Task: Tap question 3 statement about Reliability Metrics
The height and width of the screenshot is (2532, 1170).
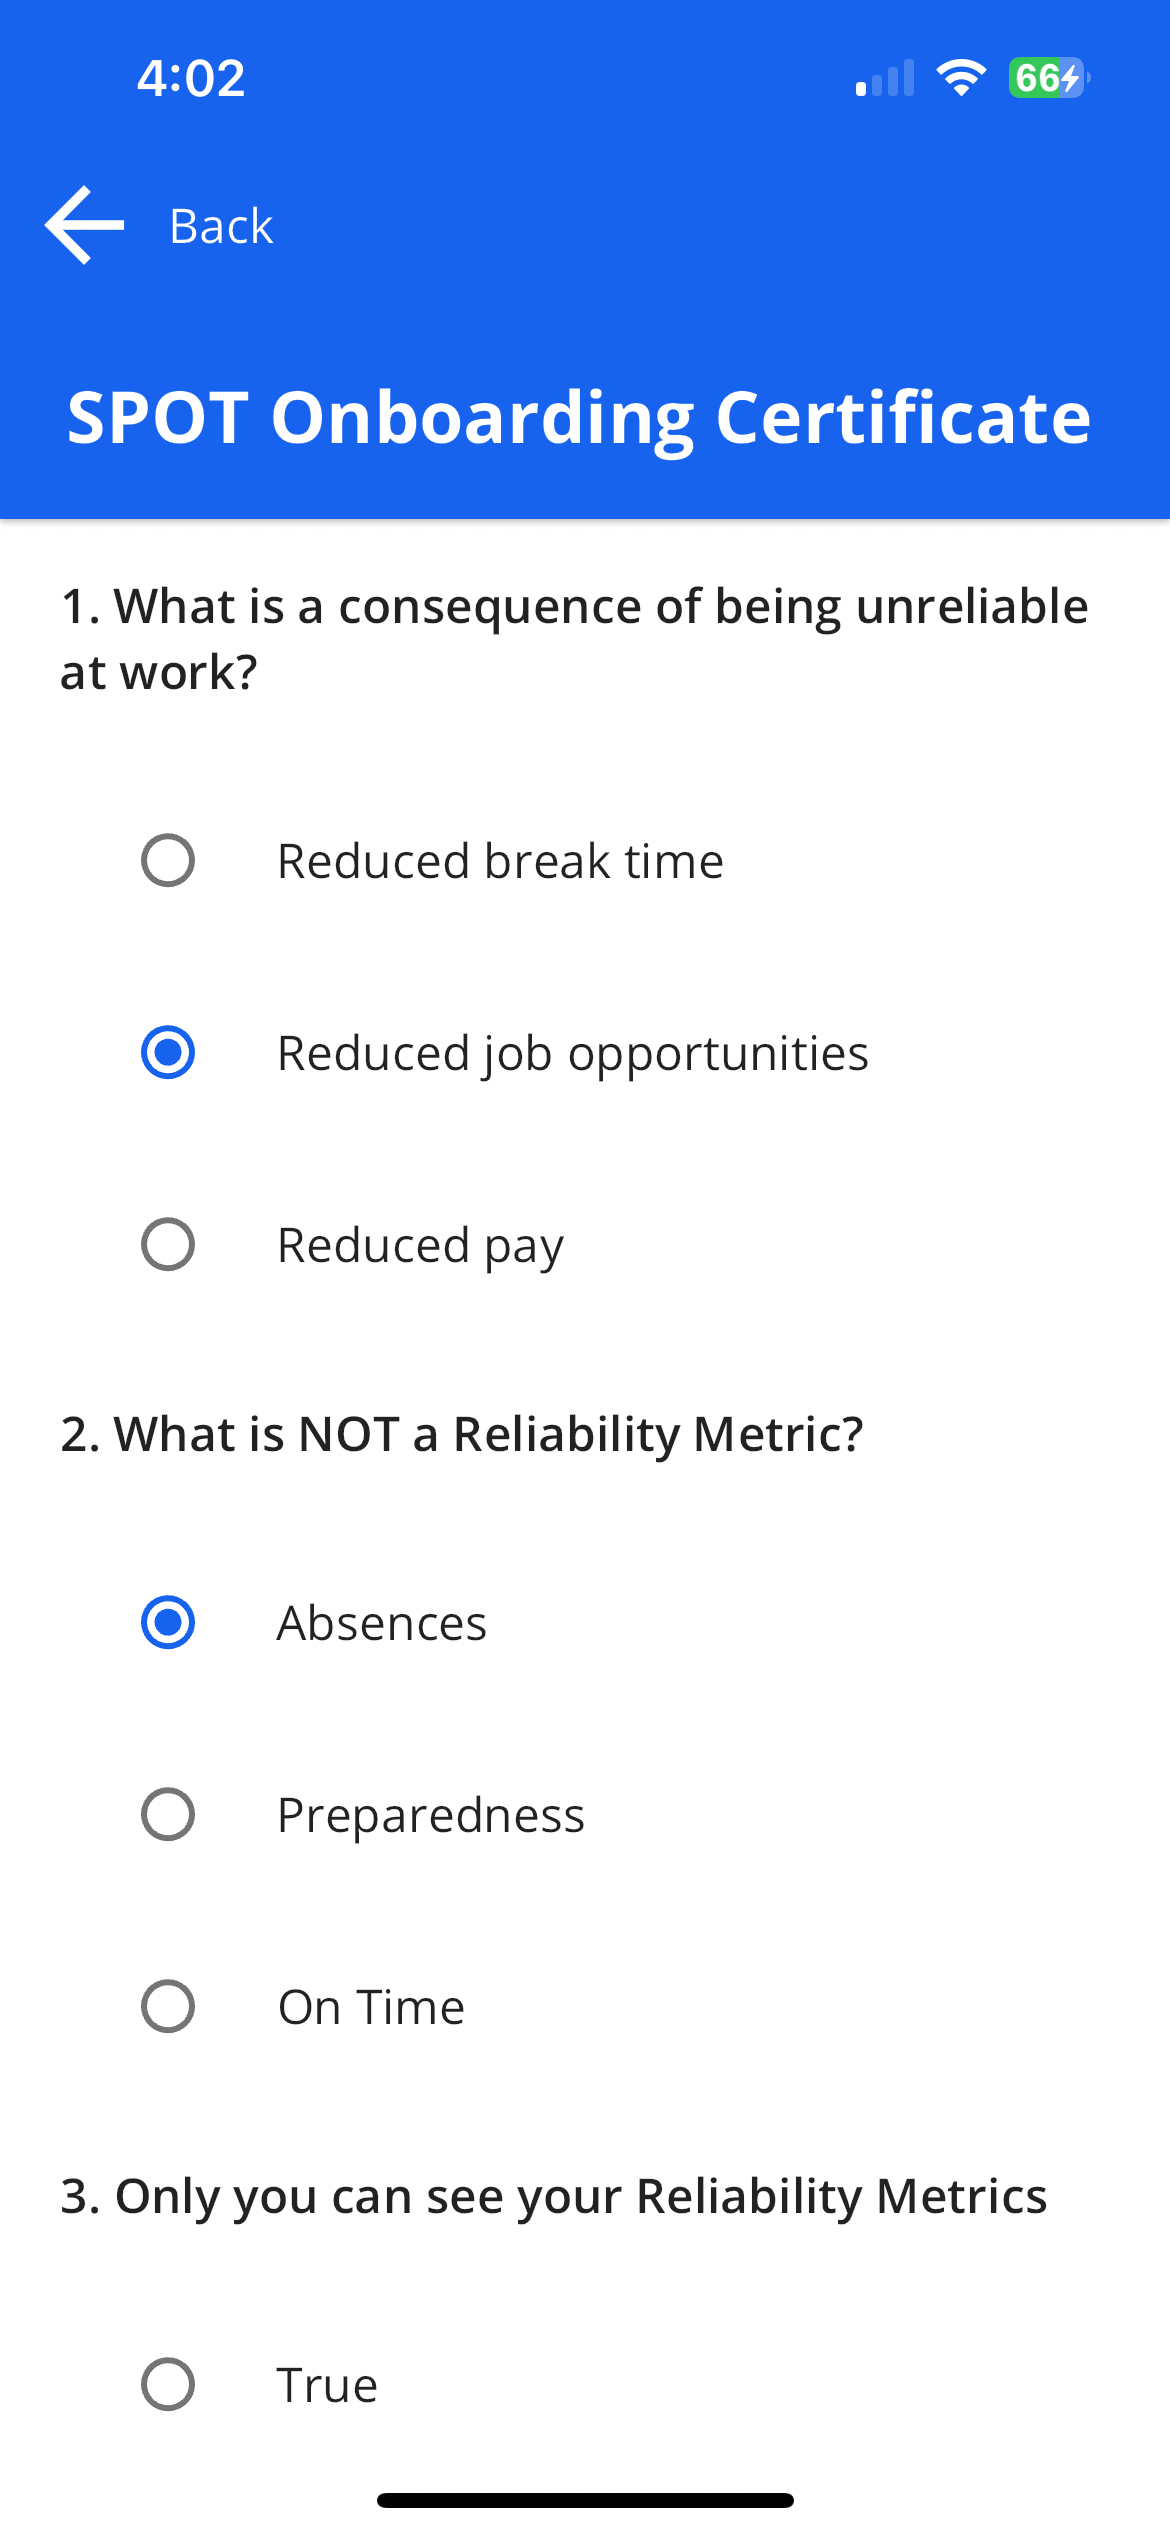Action: (x=553, y=2194)
